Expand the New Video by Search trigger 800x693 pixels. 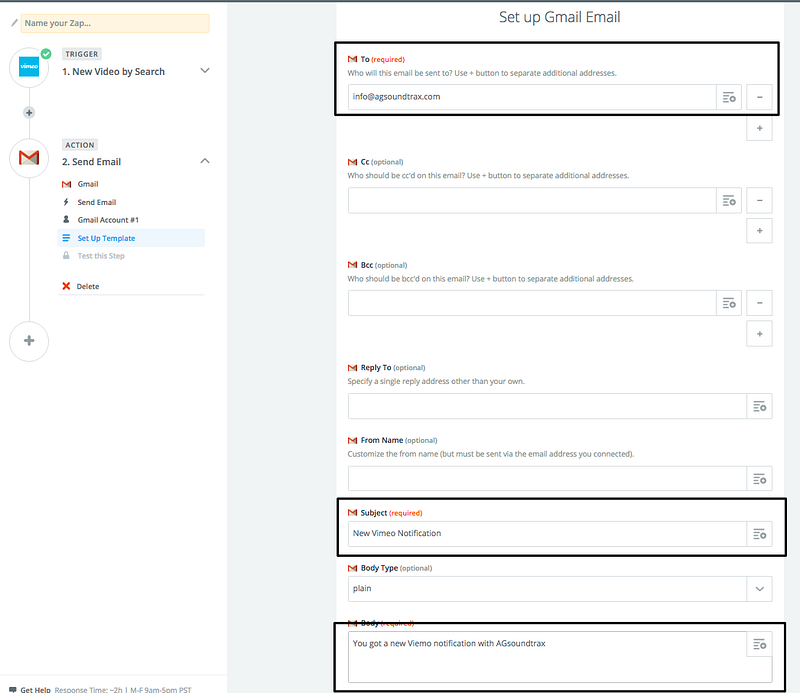click(x=205, y=70)
